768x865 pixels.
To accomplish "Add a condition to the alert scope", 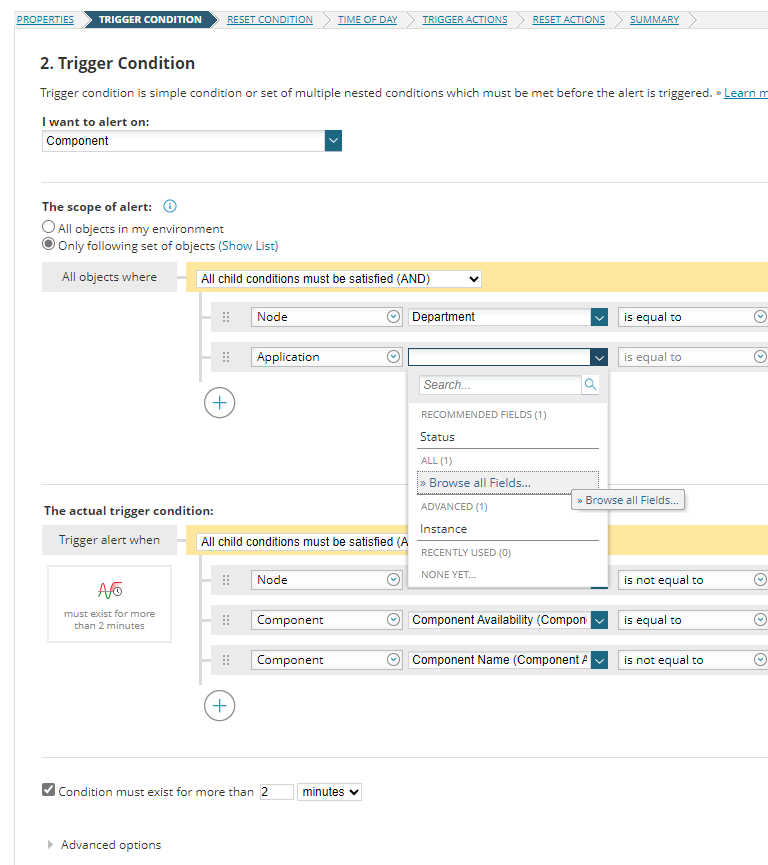I will (220, 403).
